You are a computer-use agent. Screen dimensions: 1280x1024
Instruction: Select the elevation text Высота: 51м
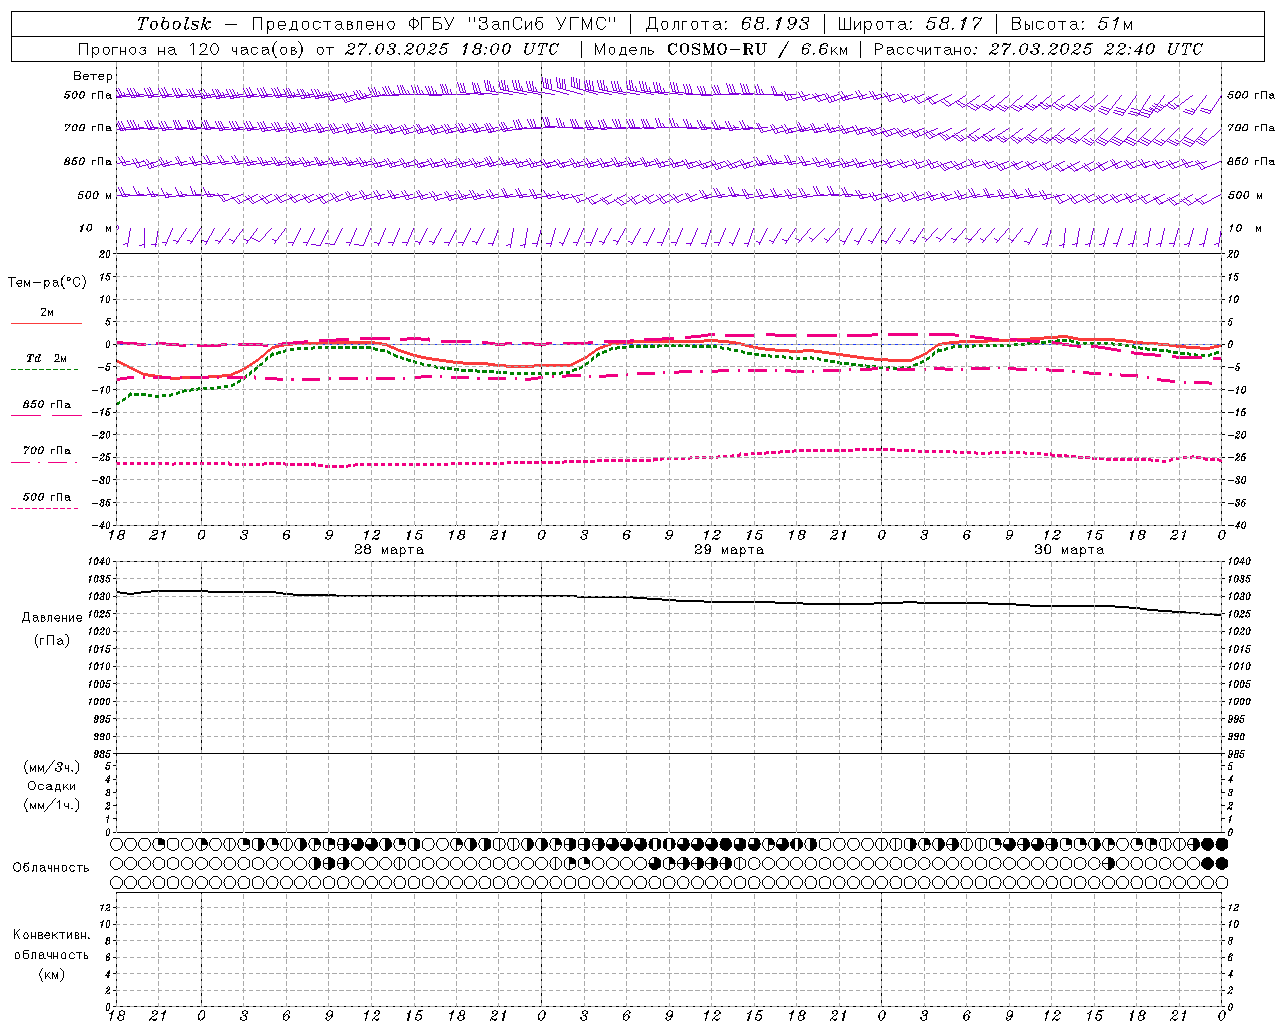pyautogui.click(x=1072, y=24)
